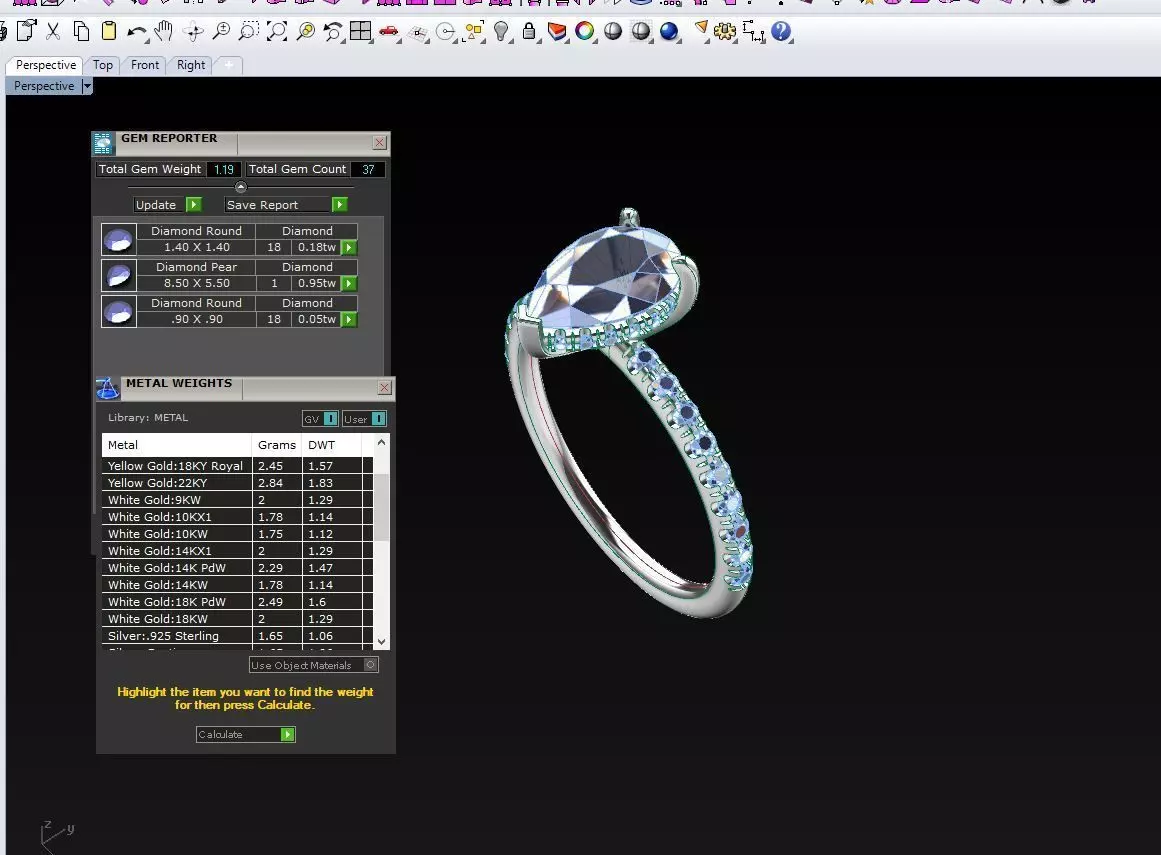Click the Shaded Viewport sphere icon
Viewport: 1161px width, 855px height.
613,31
